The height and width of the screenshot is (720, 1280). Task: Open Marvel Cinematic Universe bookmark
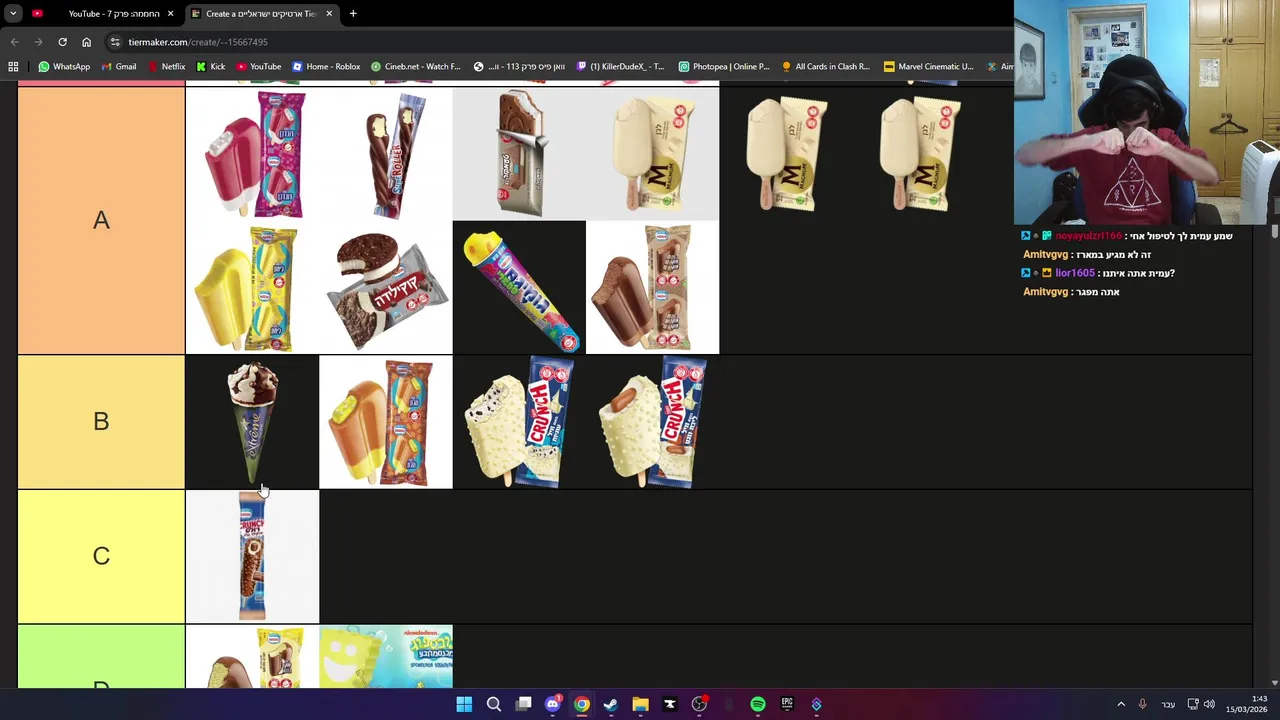click(929, 67)
